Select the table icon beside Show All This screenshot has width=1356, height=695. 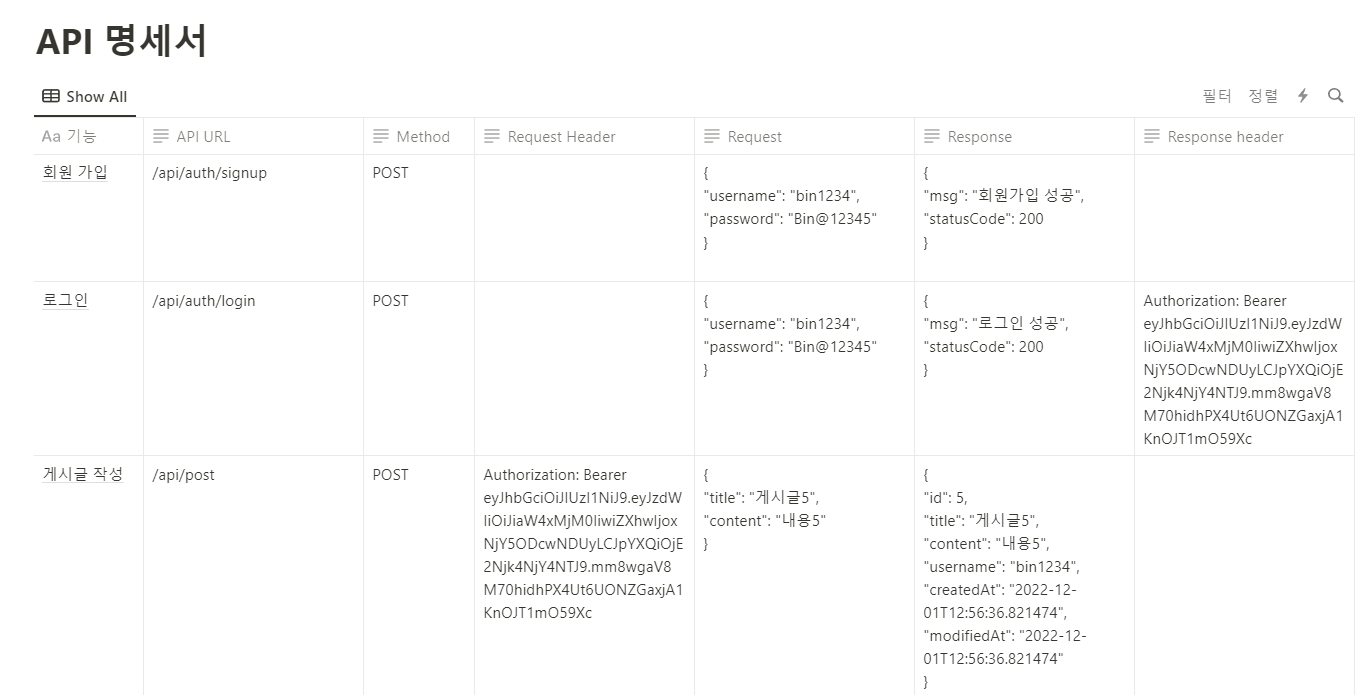51,96
